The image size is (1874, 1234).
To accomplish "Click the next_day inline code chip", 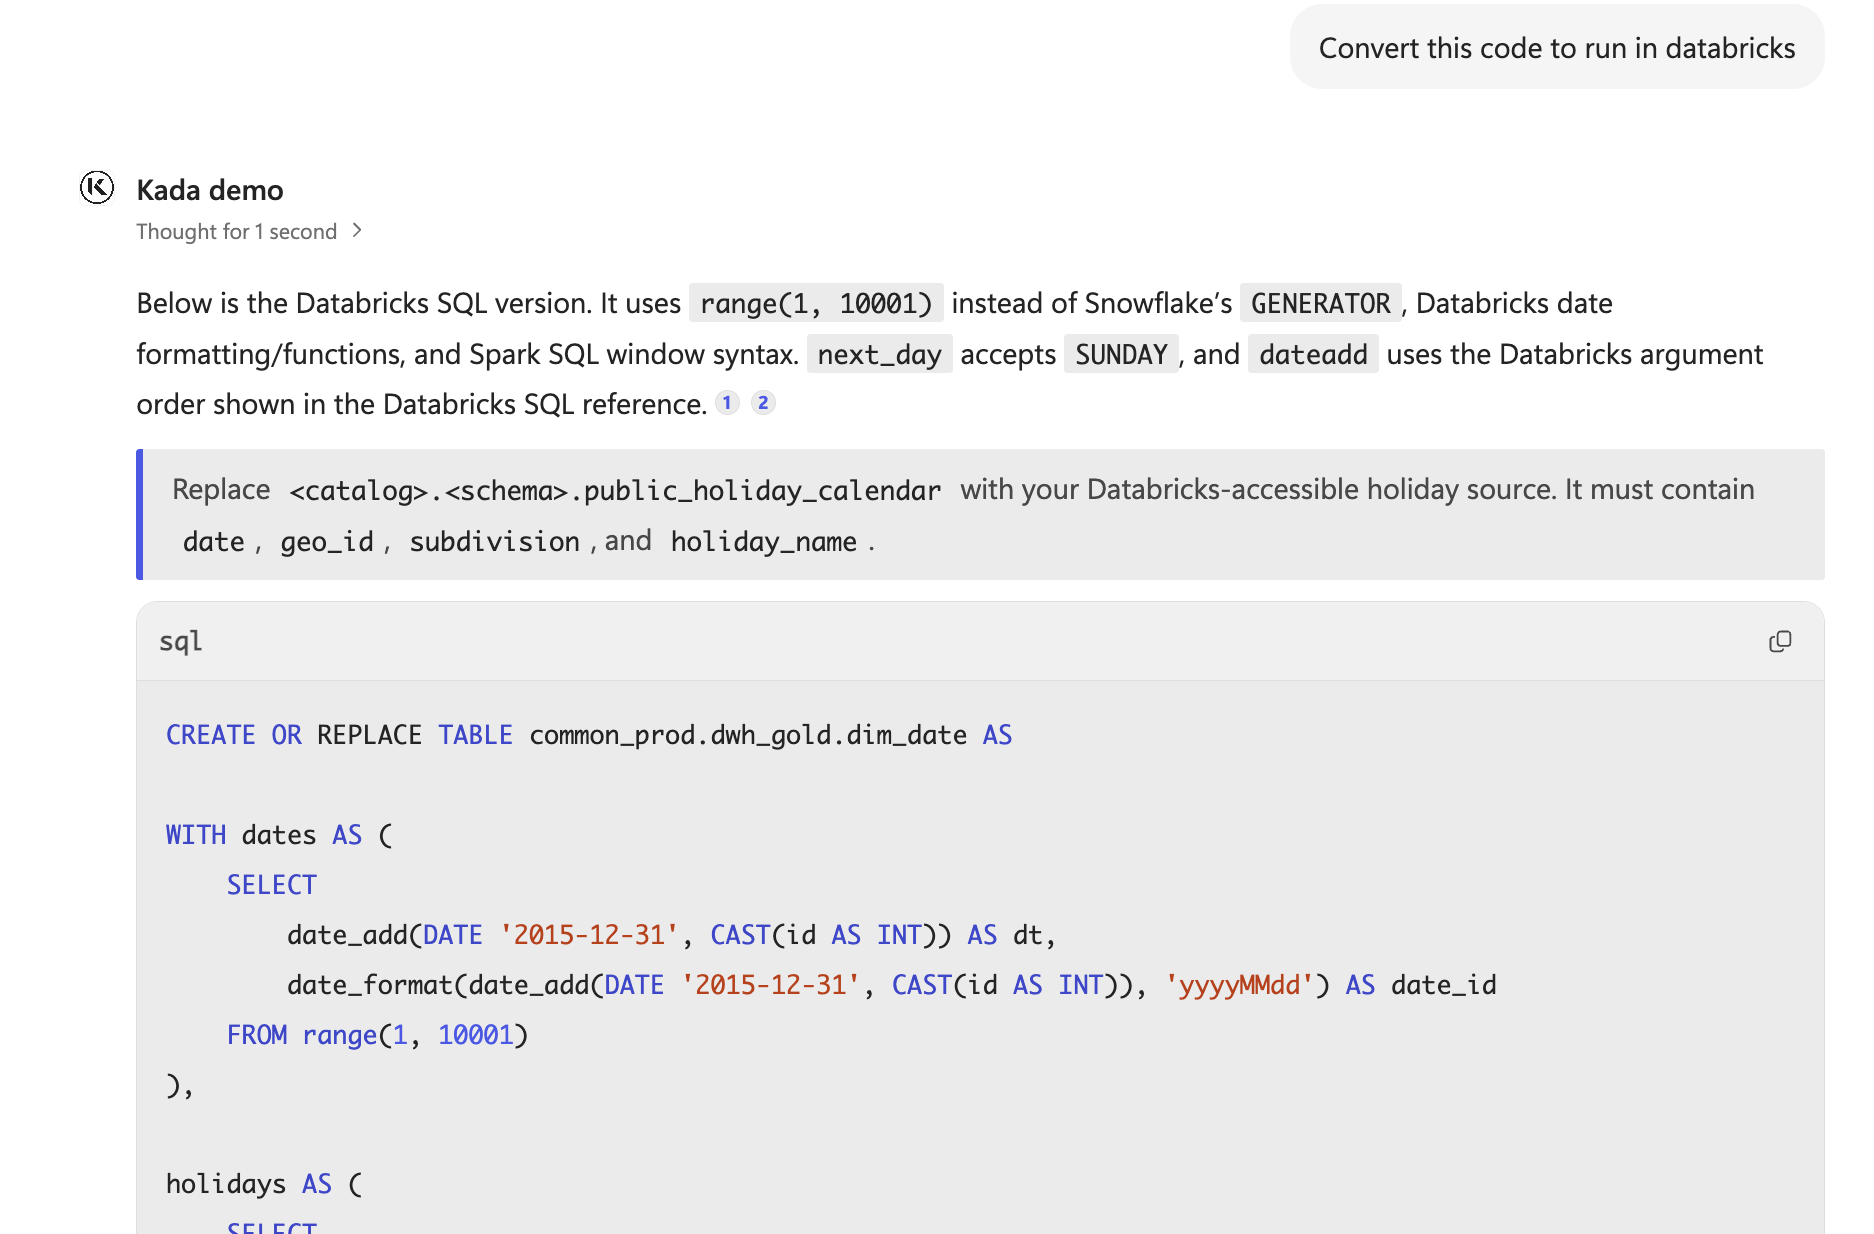I will point(880,354).
